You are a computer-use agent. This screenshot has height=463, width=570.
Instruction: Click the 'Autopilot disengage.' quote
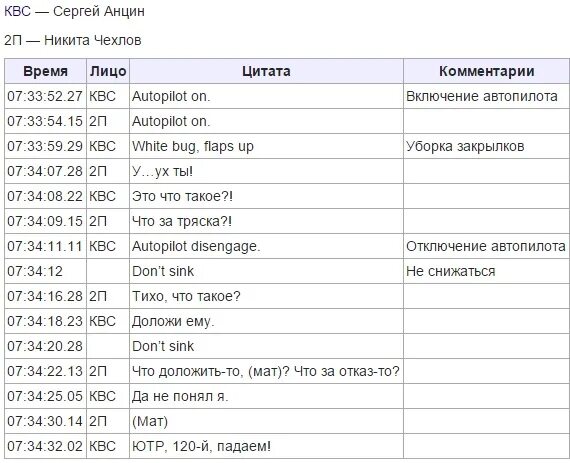tap(196, 246)
